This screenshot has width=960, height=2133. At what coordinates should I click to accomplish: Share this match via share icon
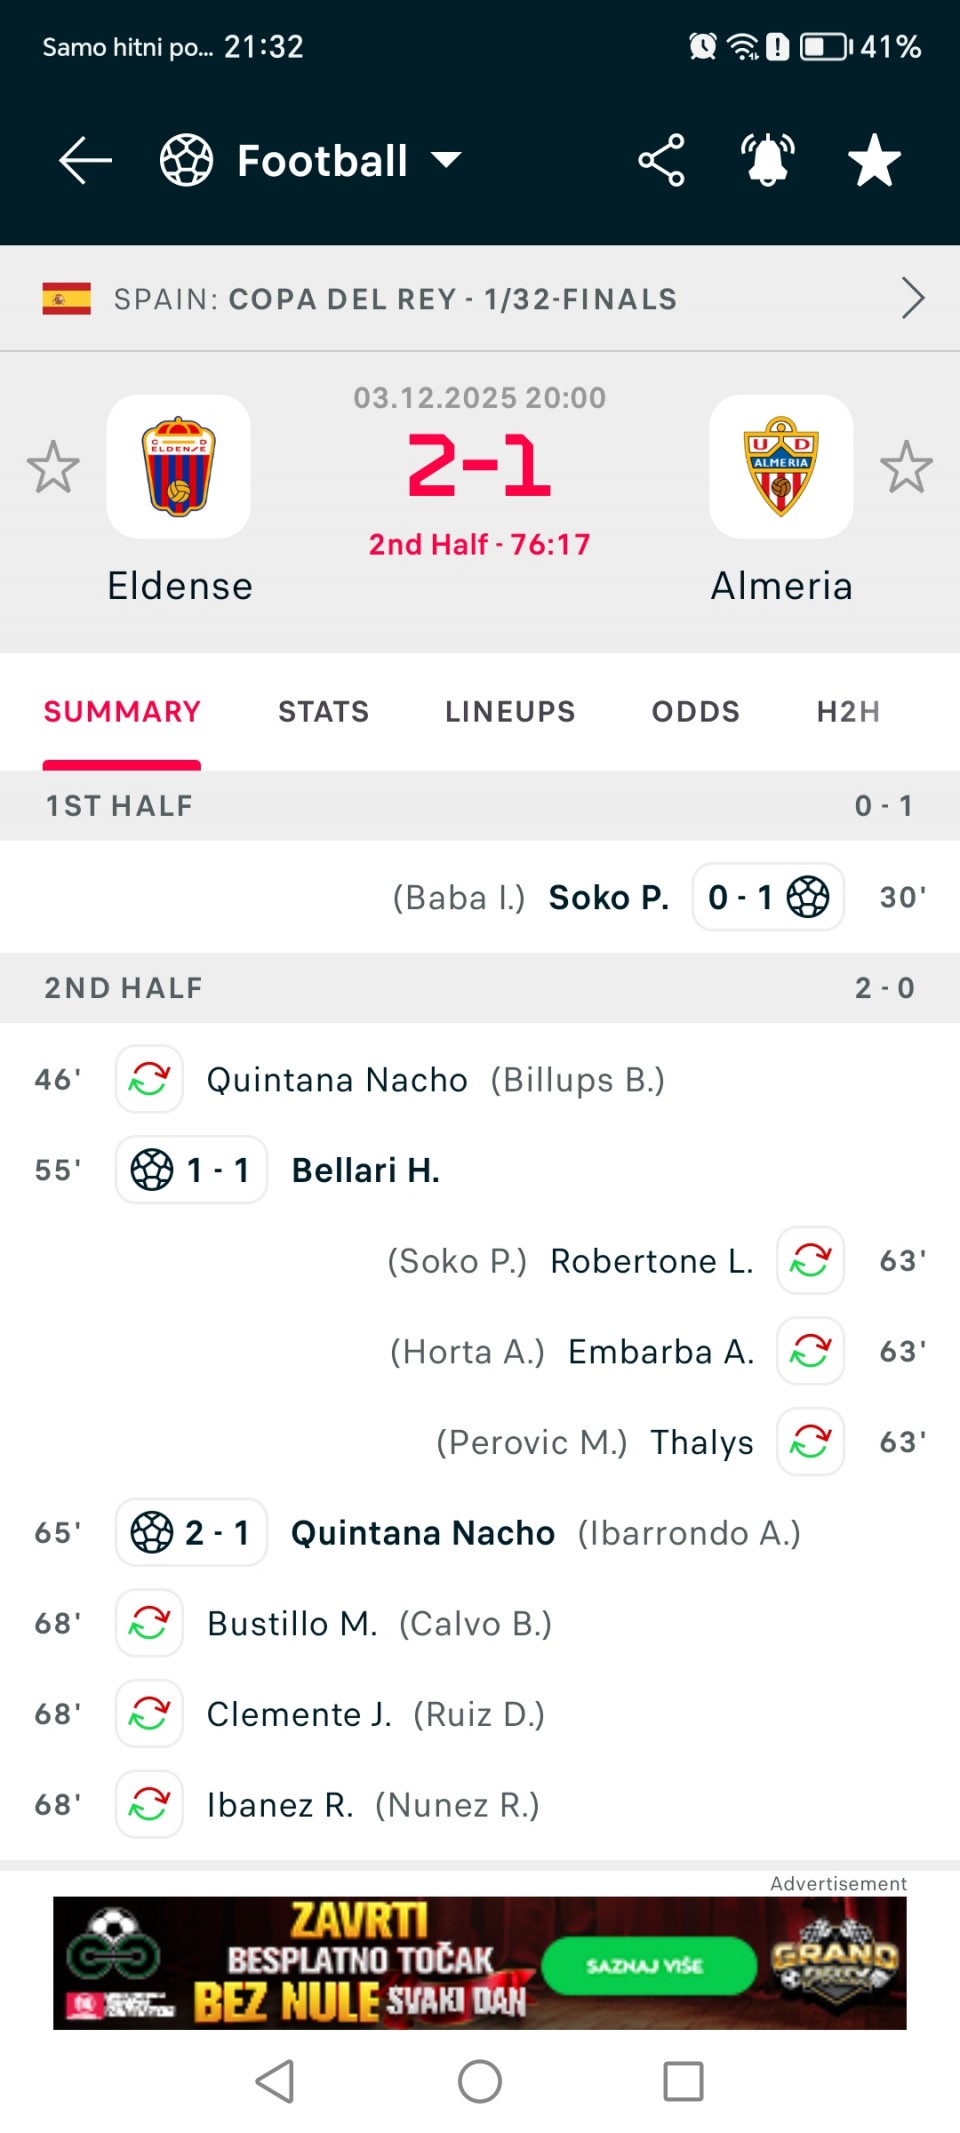pos(661,160)
